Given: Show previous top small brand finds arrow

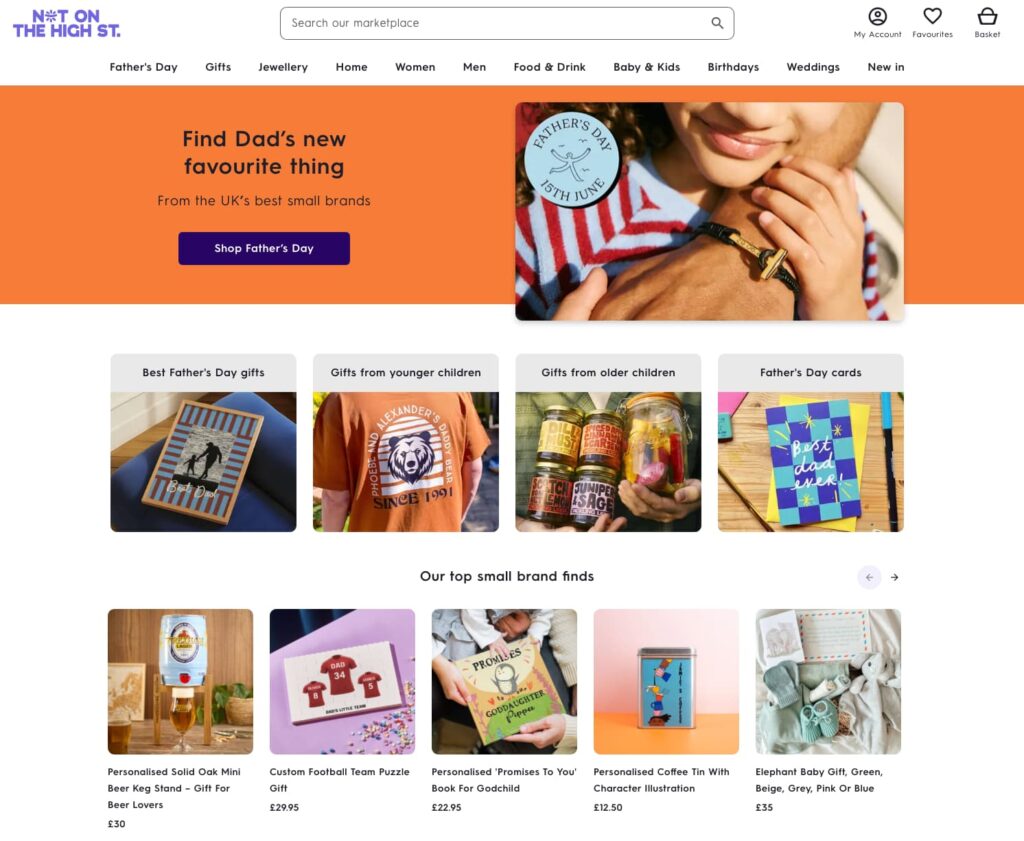Looking at the screenshot, I should pos(869,577).
